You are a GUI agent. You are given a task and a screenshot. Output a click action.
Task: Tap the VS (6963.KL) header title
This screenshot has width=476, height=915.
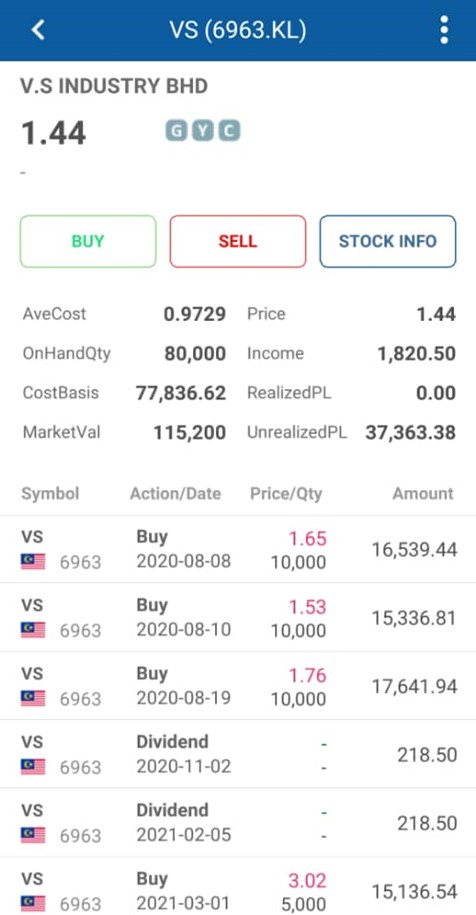point(238,30)
